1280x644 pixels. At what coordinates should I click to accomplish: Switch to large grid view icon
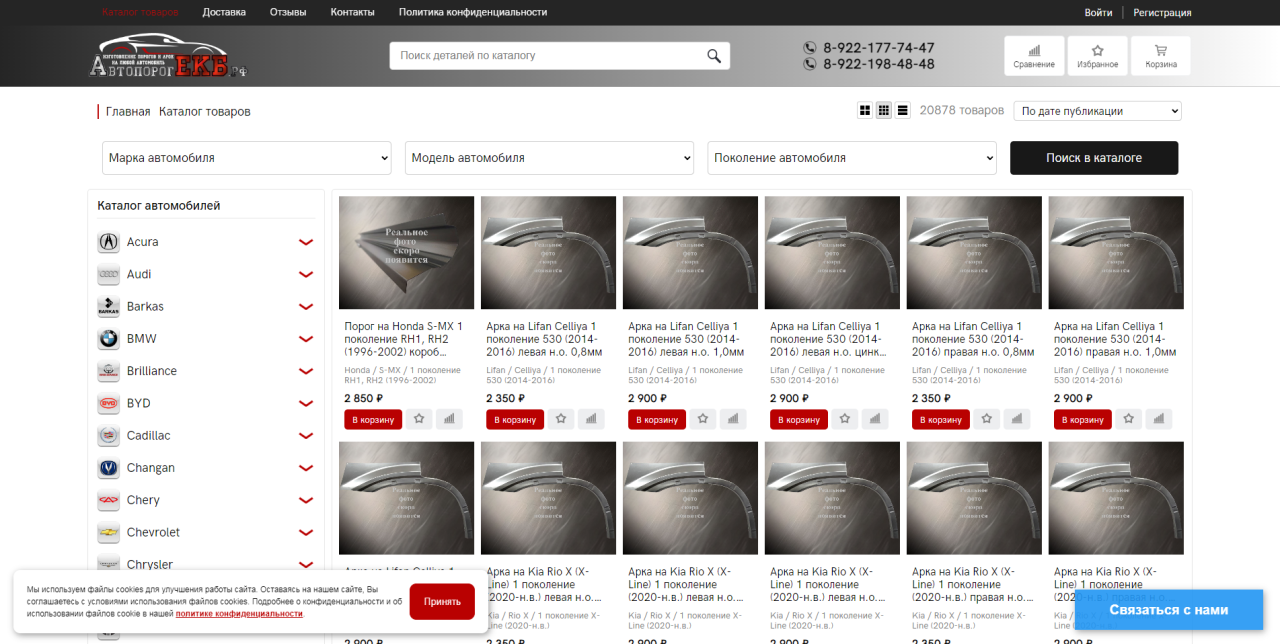(x=865, y=111)
